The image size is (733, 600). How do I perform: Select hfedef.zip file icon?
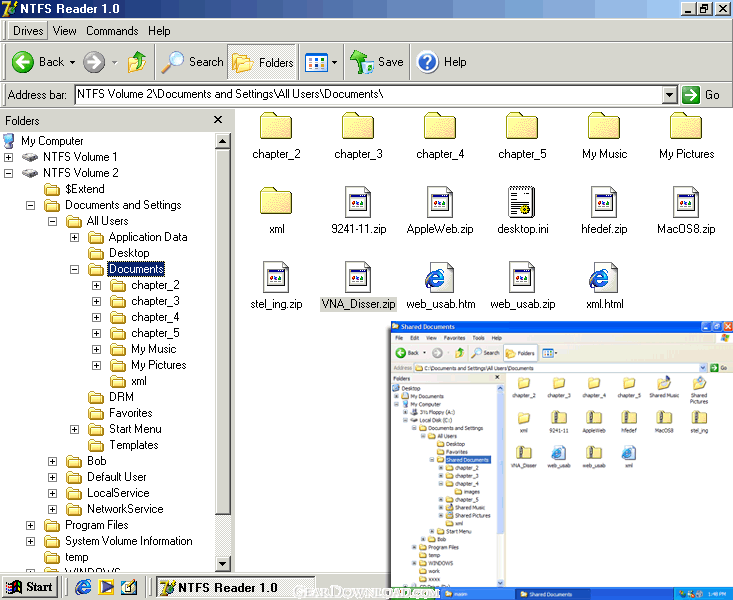click(x=604, y=202)
